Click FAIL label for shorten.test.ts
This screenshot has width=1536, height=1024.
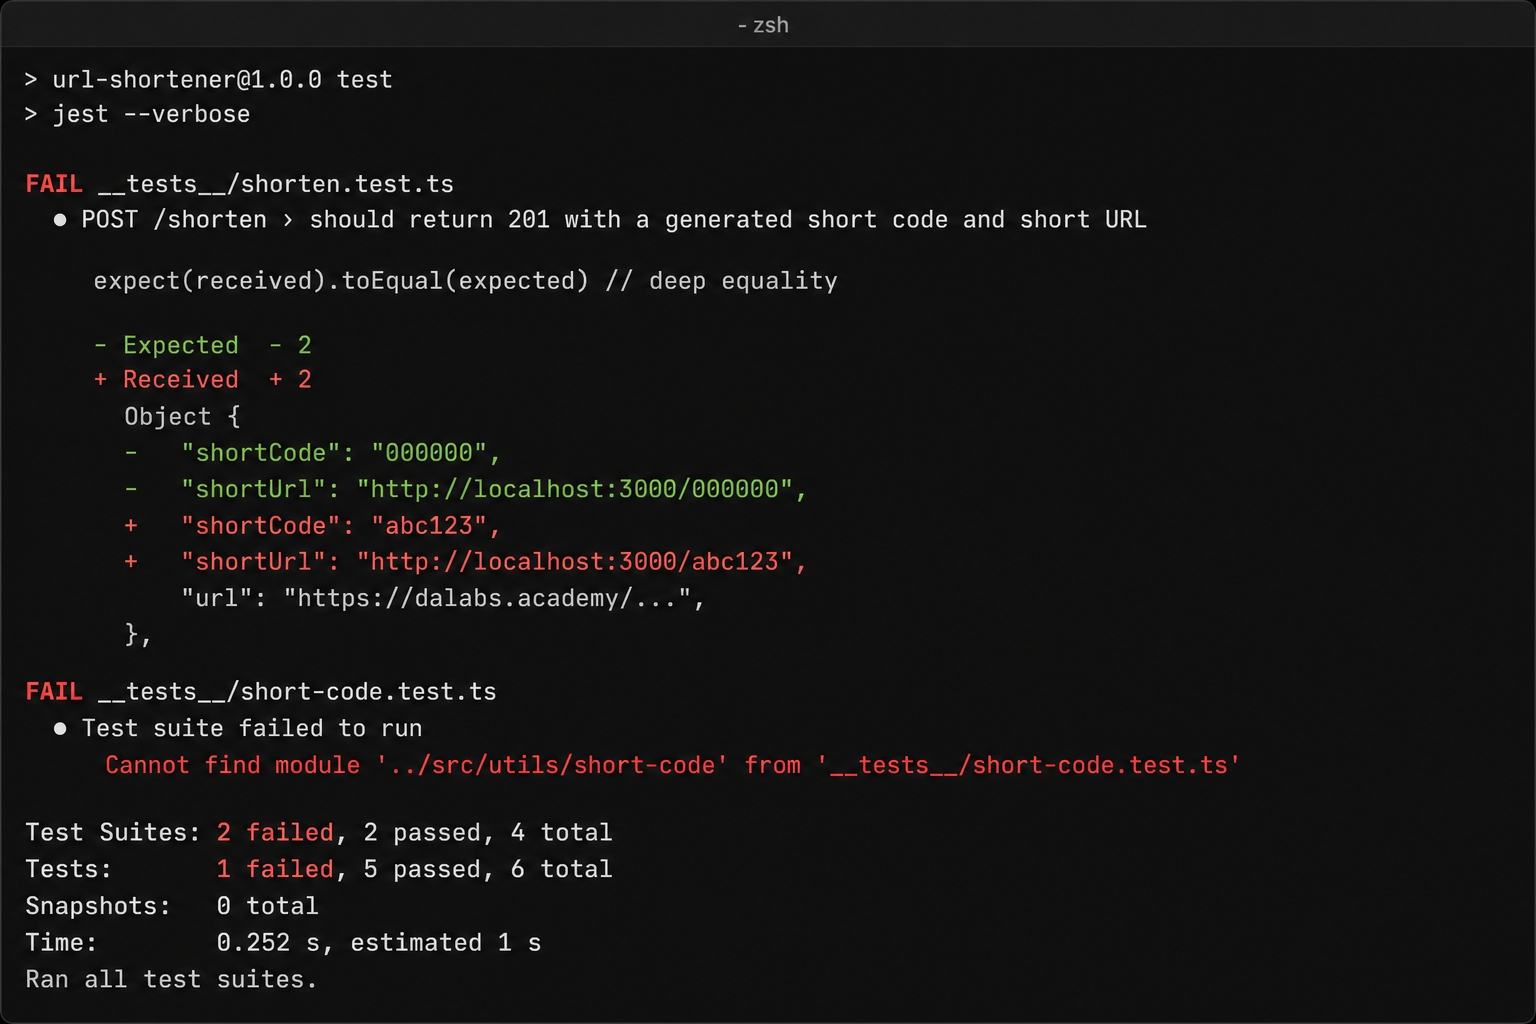54,184
